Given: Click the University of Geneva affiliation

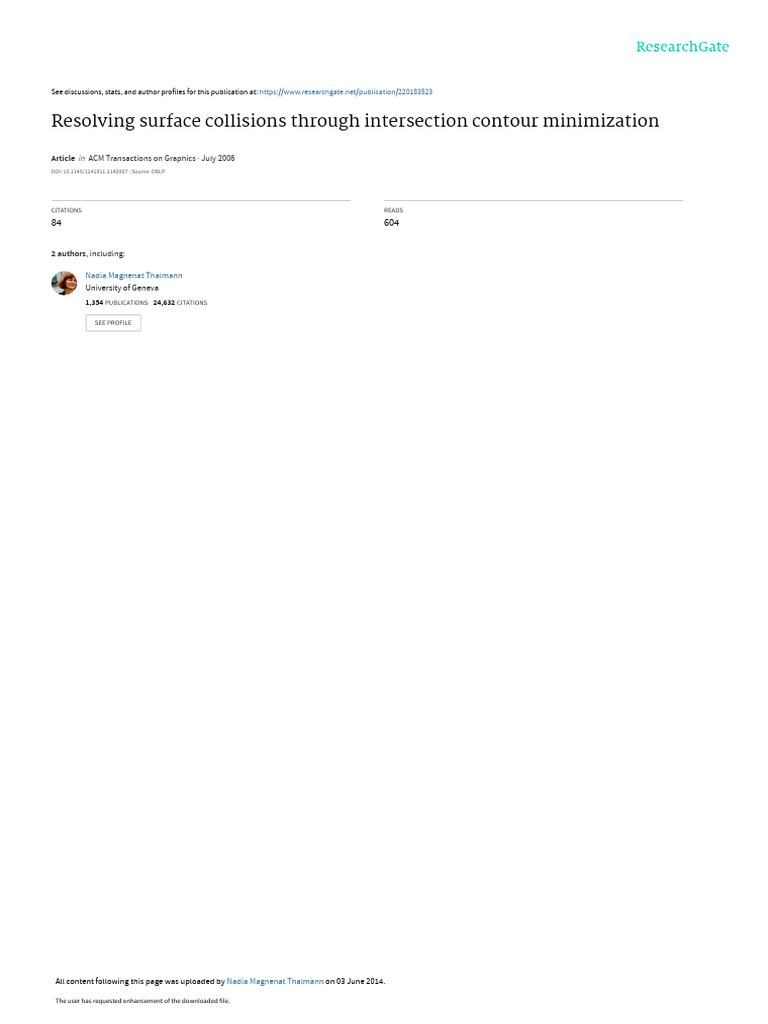Looking at the screenshot, I should tap(122, 288).
